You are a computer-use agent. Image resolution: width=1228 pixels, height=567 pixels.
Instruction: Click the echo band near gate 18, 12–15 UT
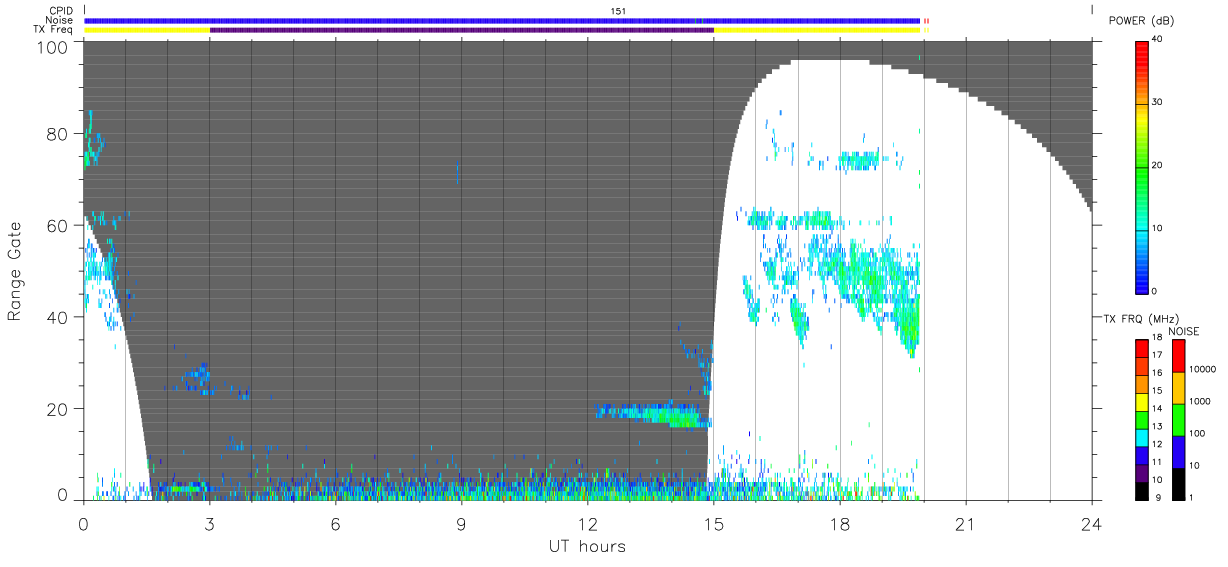point(652,414)
